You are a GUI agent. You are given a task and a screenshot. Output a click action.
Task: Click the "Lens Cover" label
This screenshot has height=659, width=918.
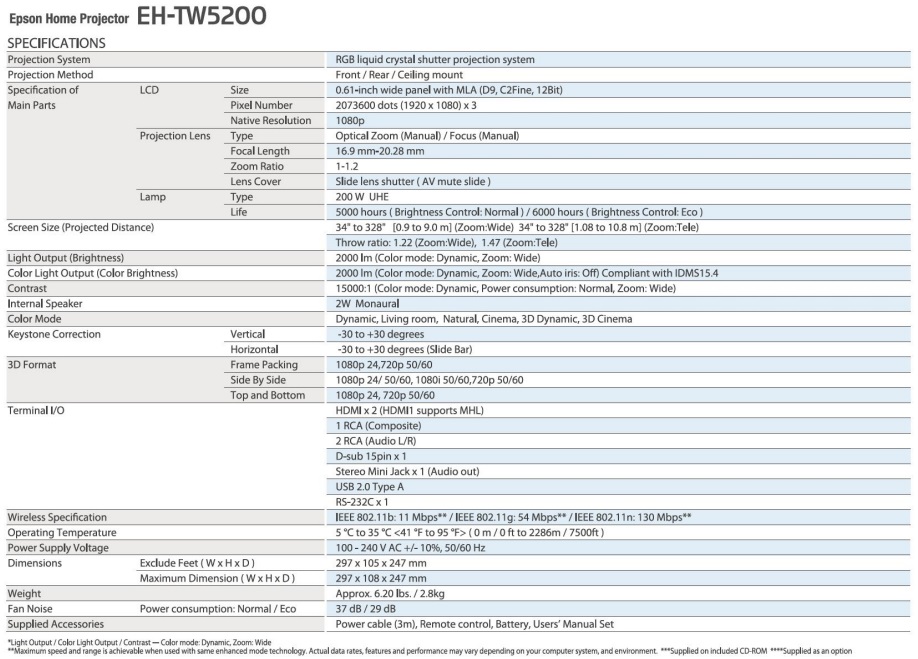[255, 181]
